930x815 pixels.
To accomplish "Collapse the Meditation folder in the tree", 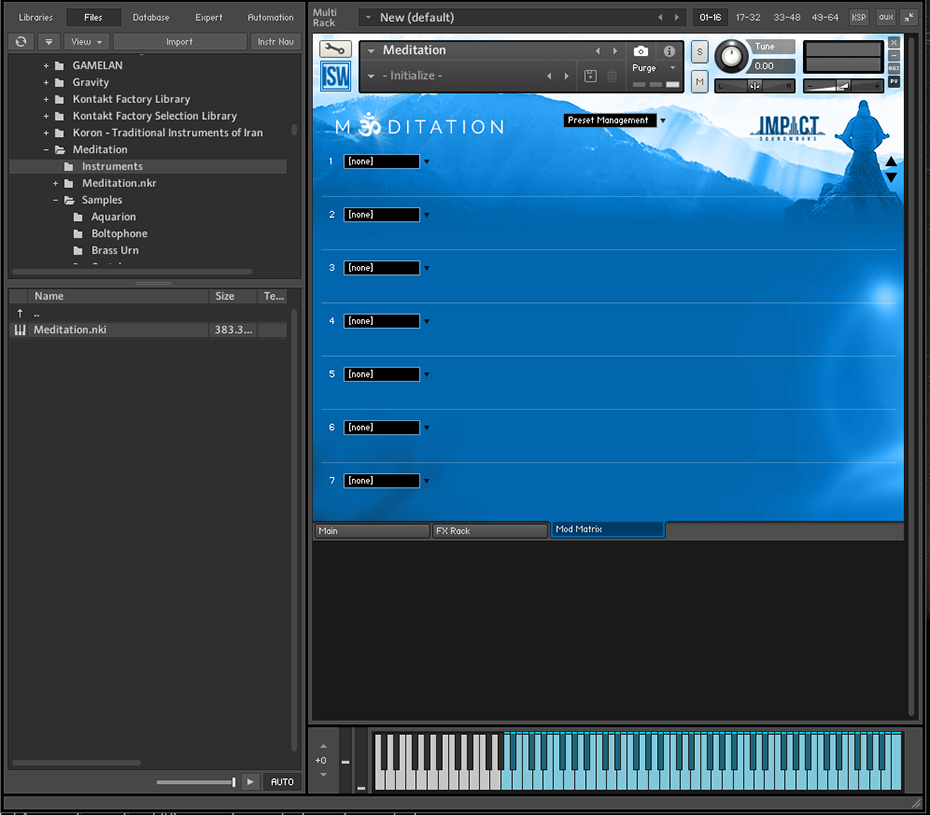I will coord(46,149).
